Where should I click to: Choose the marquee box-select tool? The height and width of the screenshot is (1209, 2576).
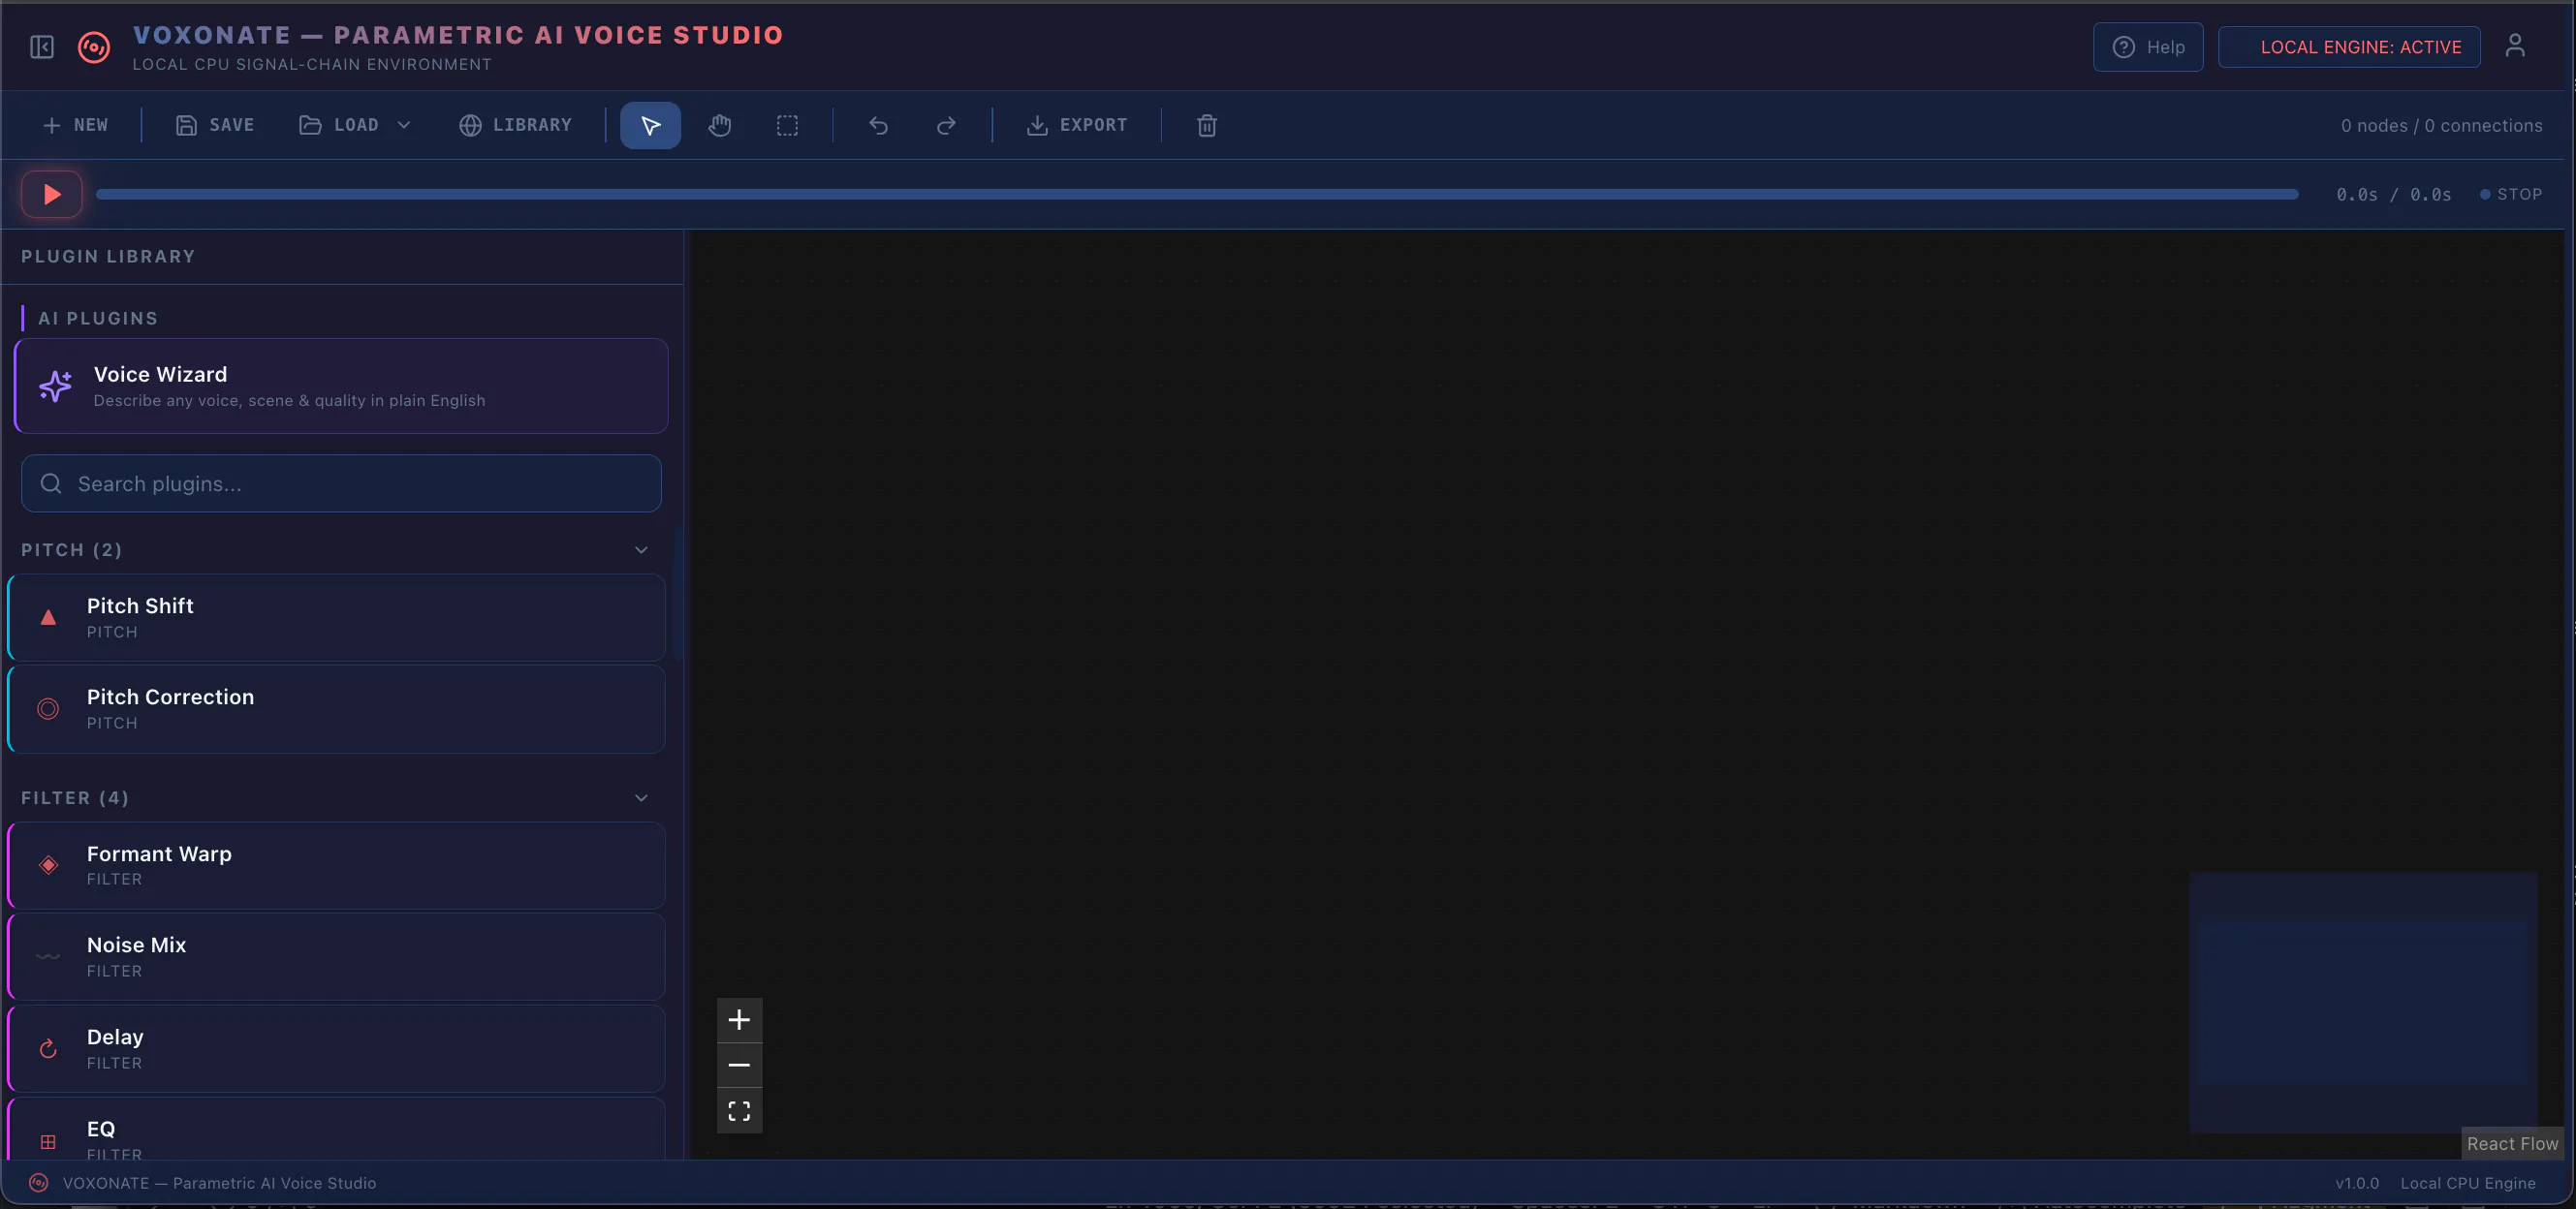tap(788, 125)
